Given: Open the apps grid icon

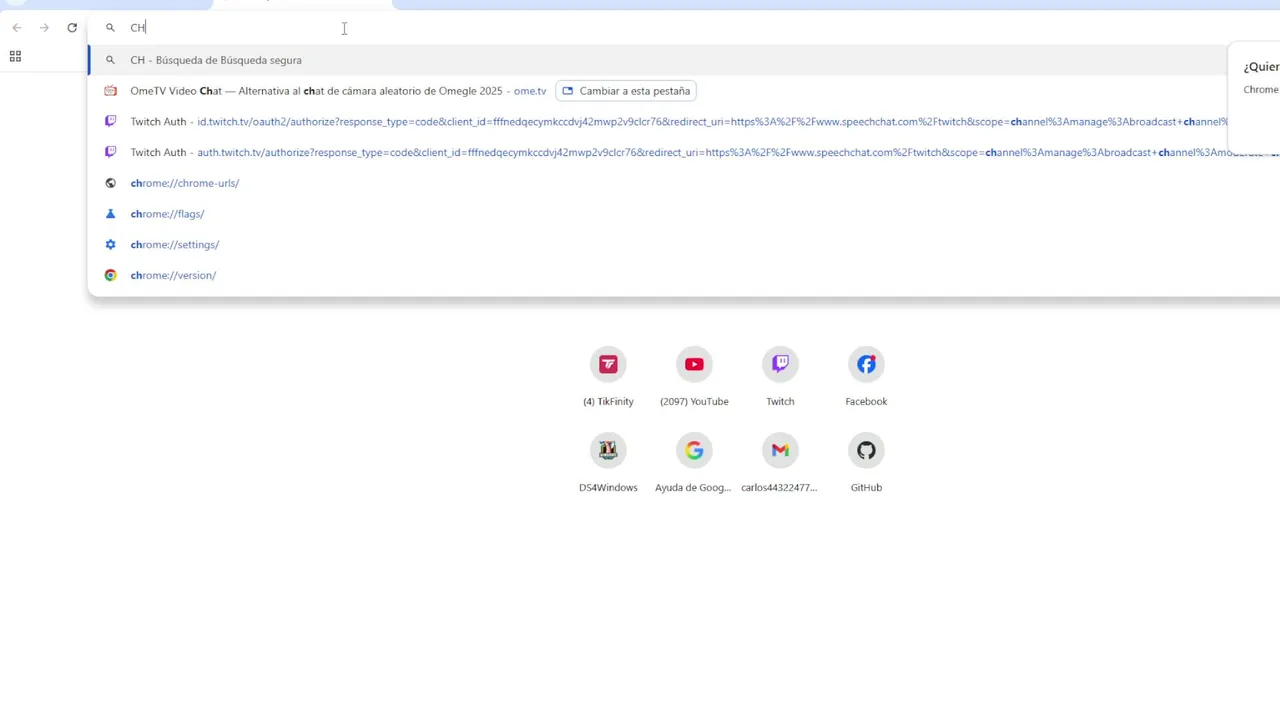Looking at the screenshot, I should tap(15, 57).
